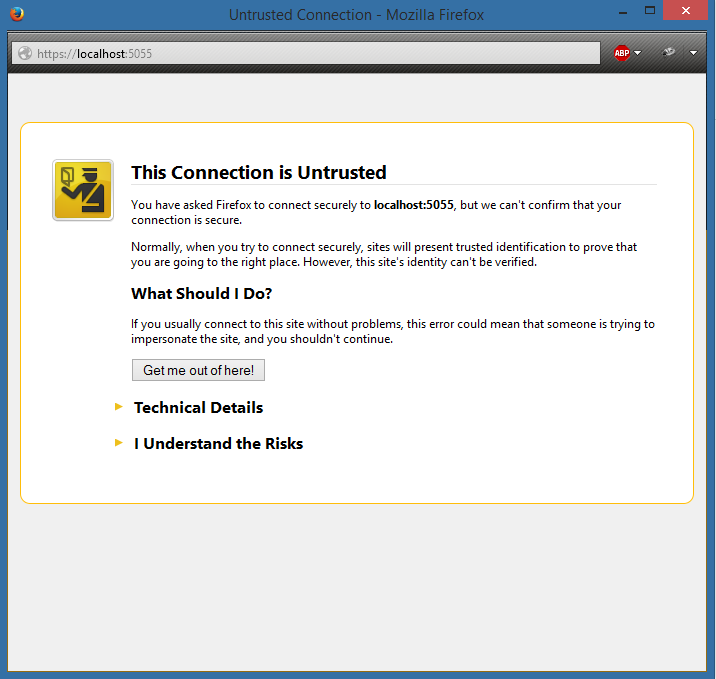This screenshot has height=679, width=716.
Task: Click the yellow passport officer warning icon
Action: coord(83,190)
